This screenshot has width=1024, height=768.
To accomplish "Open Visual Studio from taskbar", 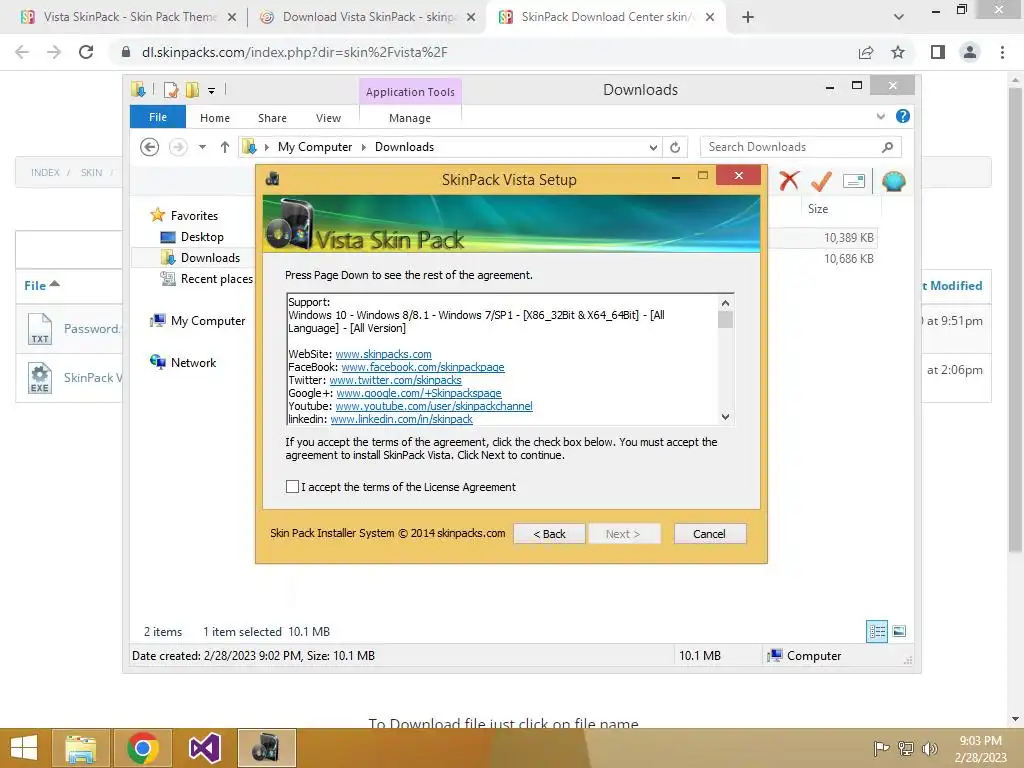I will point(204,748).
